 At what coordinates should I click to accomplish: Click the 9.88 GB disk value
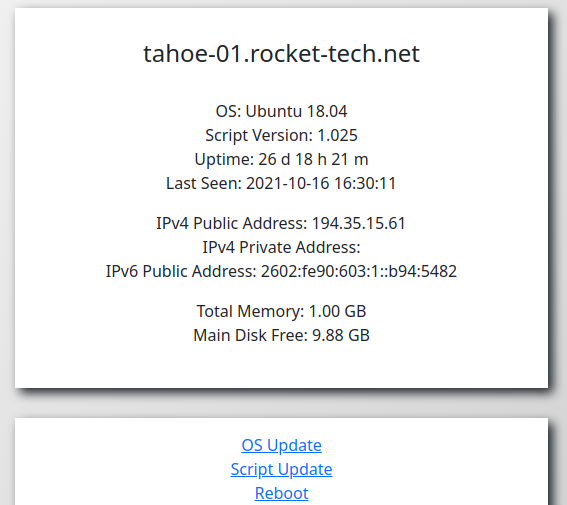[341, 335]
